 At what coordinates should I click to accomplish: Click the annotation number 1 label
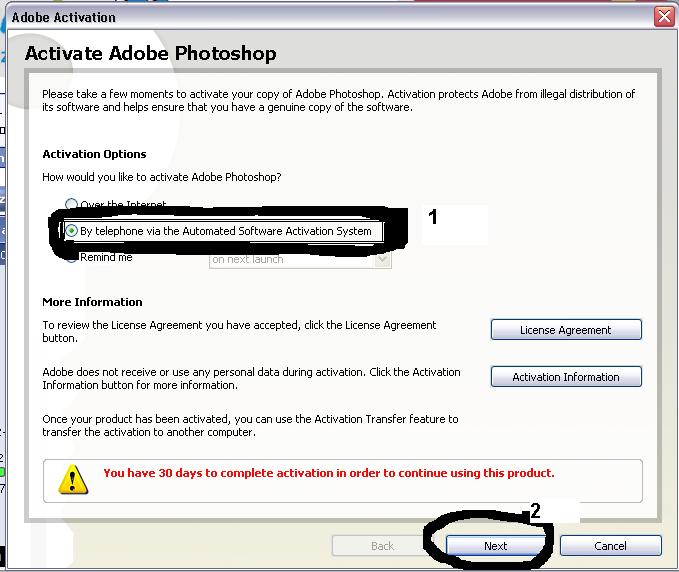pos(433,216)
